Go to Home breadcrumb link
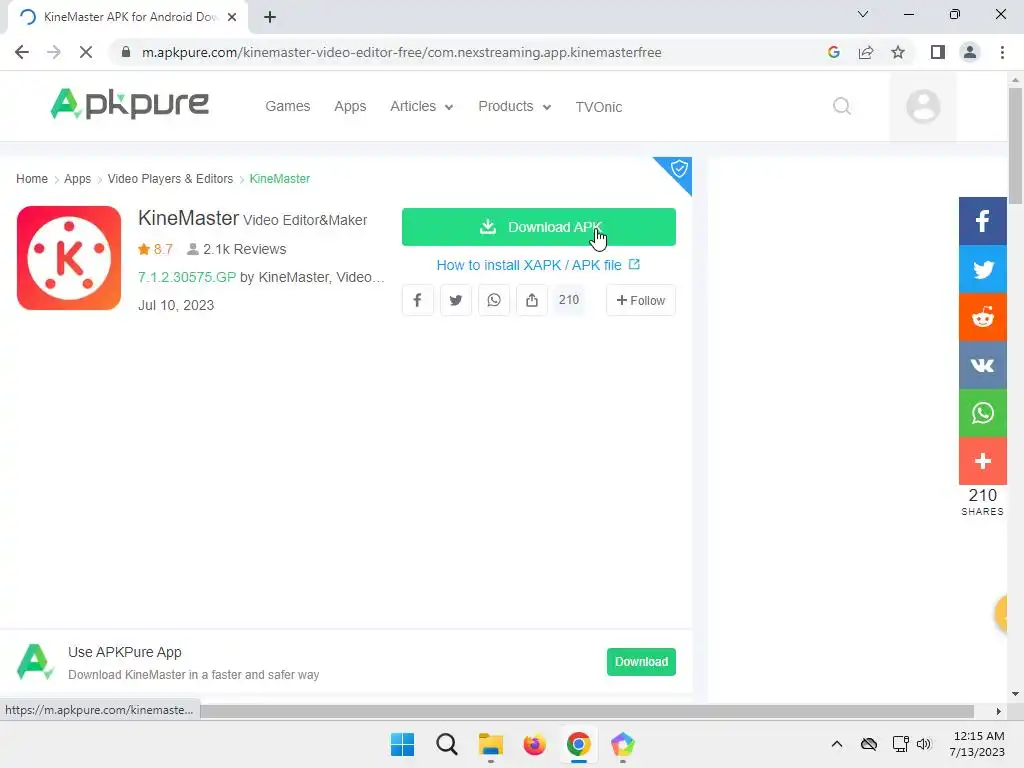 (32, 179)
